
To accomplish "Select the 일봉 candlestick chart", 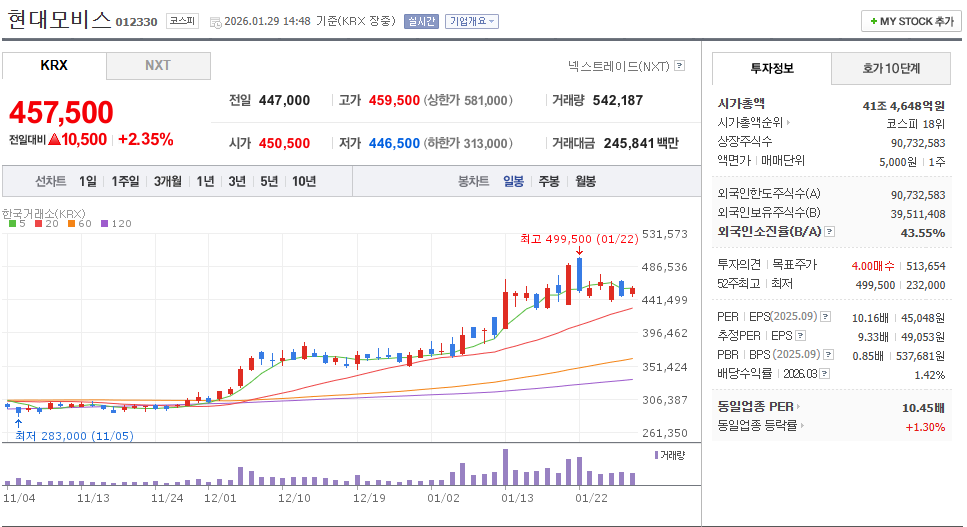I will (513, 181).
